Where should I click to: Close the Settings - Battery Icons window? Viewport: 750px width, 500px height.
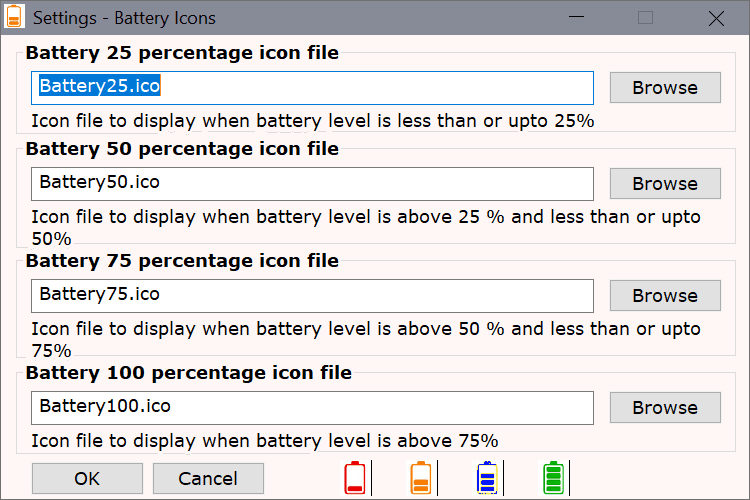coord(716,18)
